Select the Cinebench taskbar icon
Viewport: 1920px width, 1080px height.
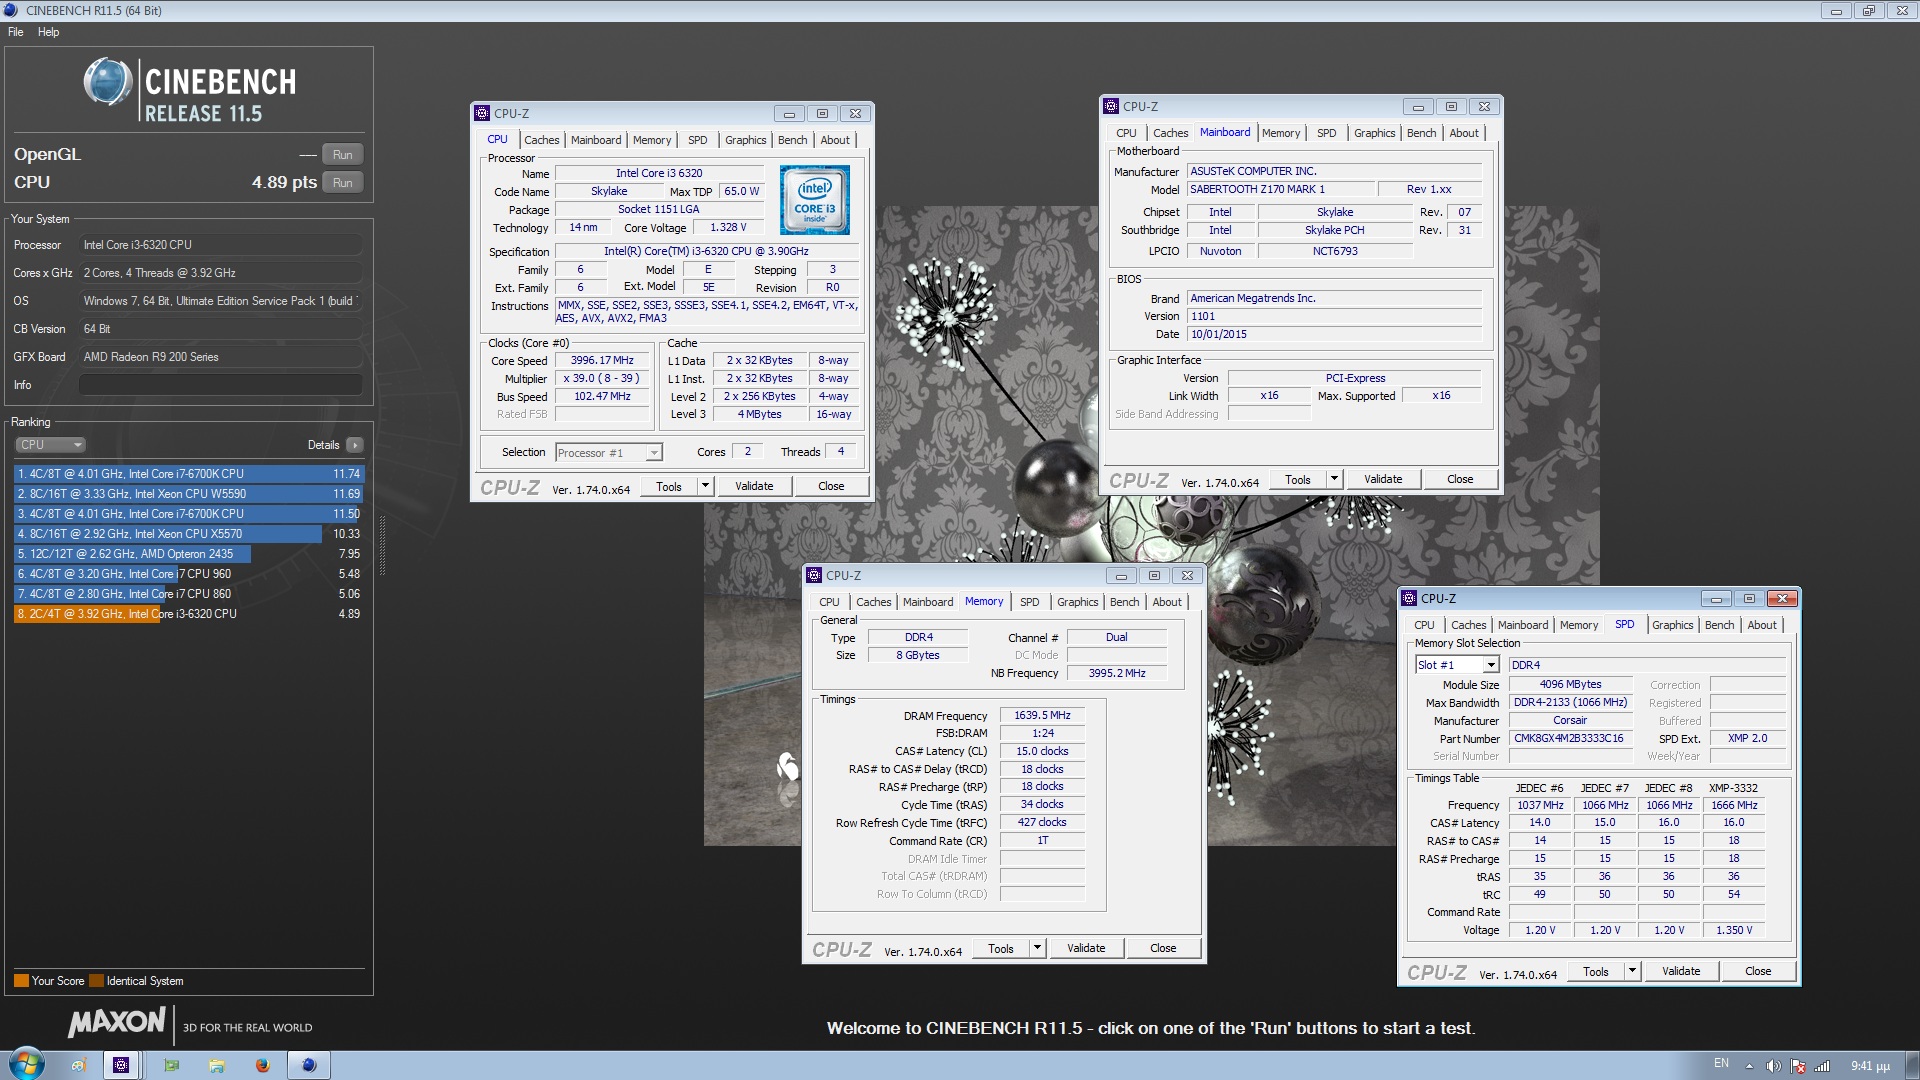(309, 1066)
